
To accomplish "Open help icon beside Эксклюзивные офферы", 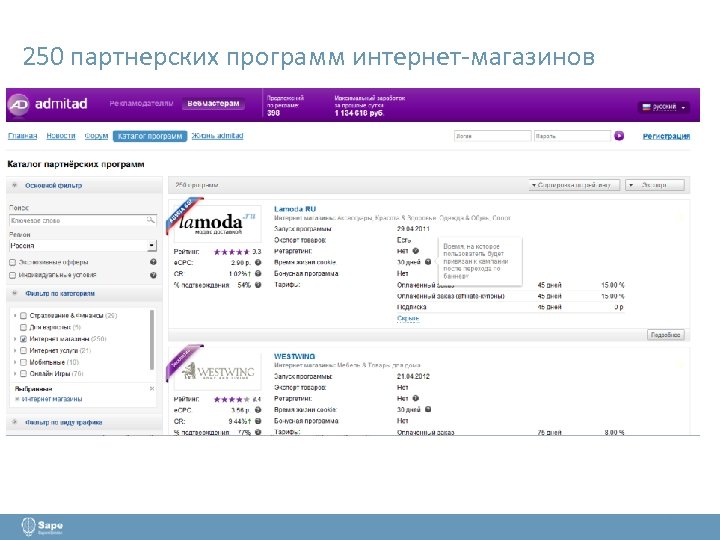I will coord(153,262).
